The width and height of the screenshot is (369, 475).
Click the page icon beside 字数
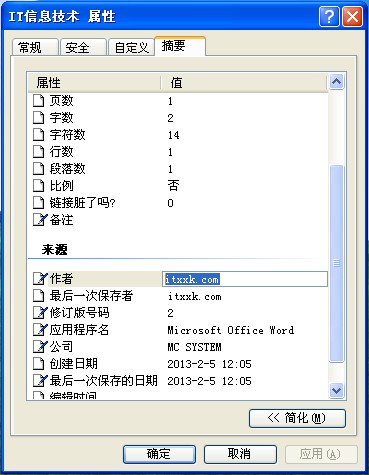pos(39,117)
